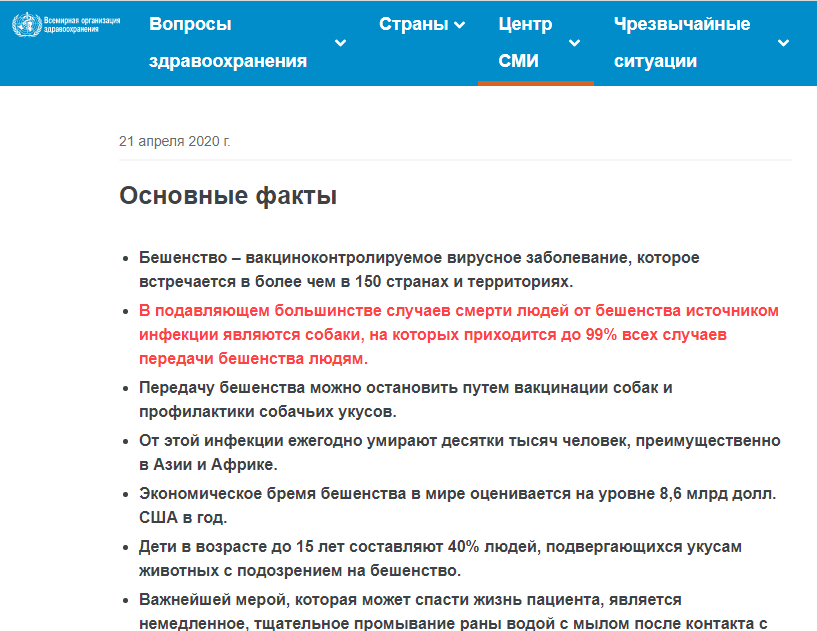This screenshot has width=817, height=631.
Task: Expand chevron next to 'Чрезвычайные ситуации'
Action: click(783, 43)
